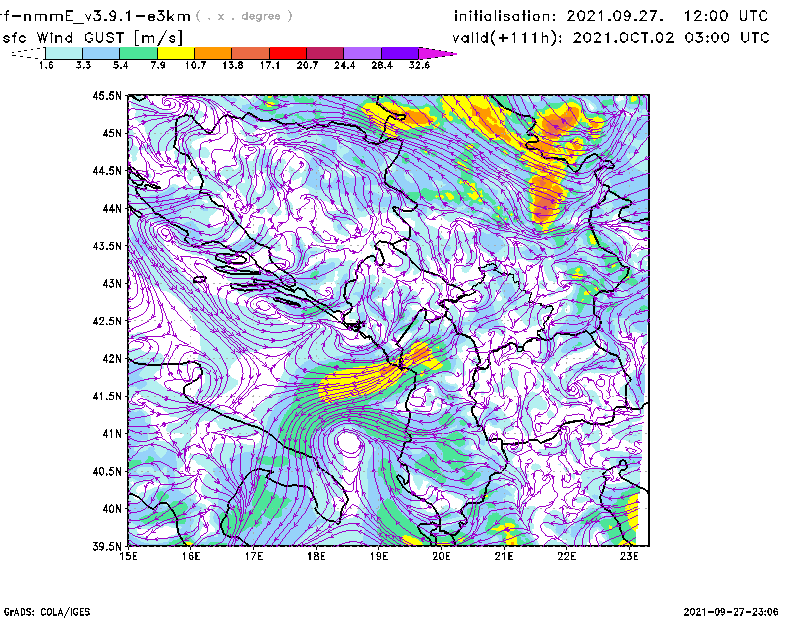The image size is (800, 618).
Task: Click the valid date 2021.OCT.02
Action: pyautogui.click(x=623, y=38)
